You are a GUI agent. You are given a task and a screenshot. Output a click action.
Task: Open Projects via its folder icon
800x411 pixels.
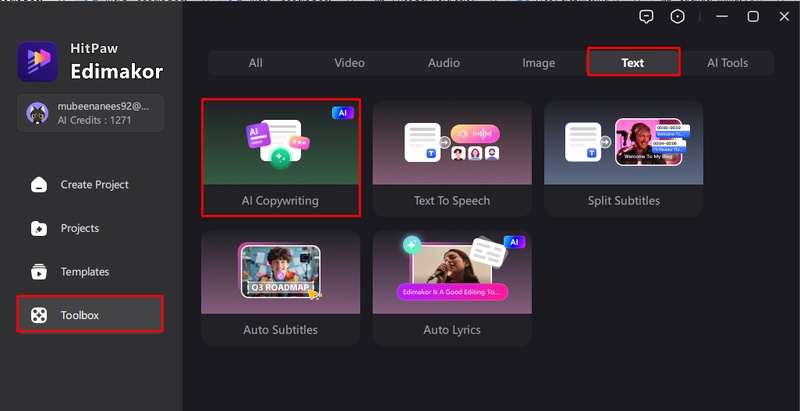click(x=39, y=228)
